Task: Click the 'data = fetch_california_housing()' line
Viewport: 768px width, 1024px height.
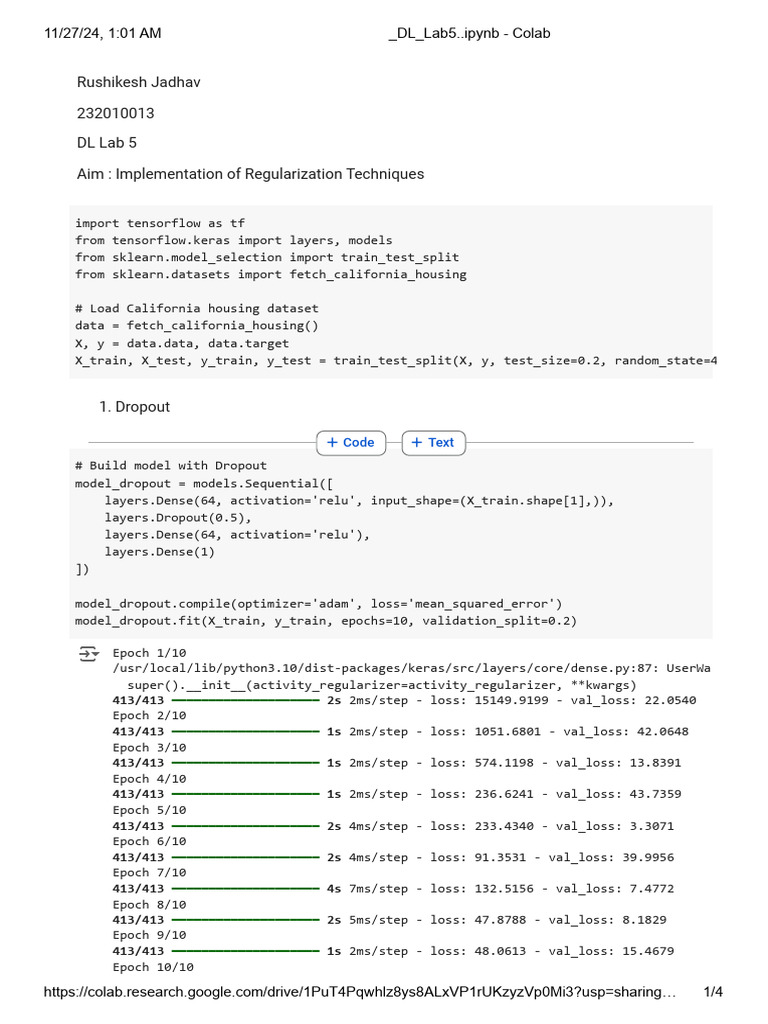Action: 197,325
